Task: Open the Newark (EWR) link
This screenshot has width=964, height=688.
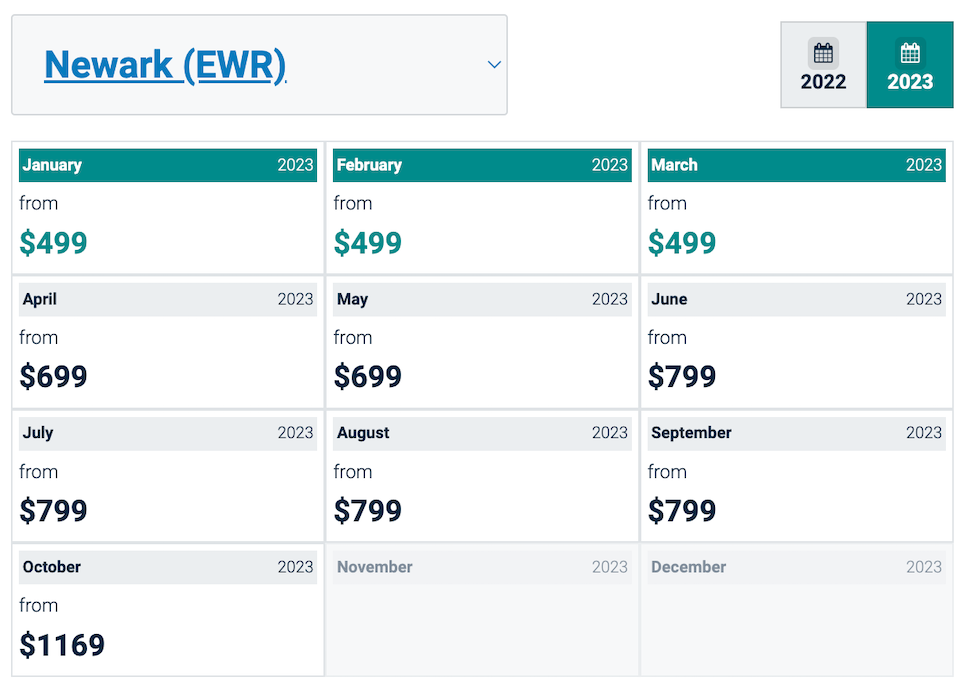Action: 165,65
